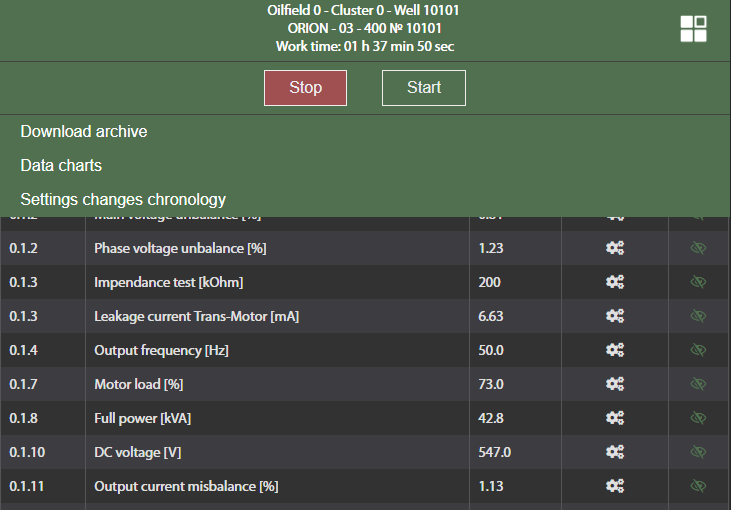Open settings gears for Phase voltage unbalance
The image size is (731, 510).
[x=615, y=248]
